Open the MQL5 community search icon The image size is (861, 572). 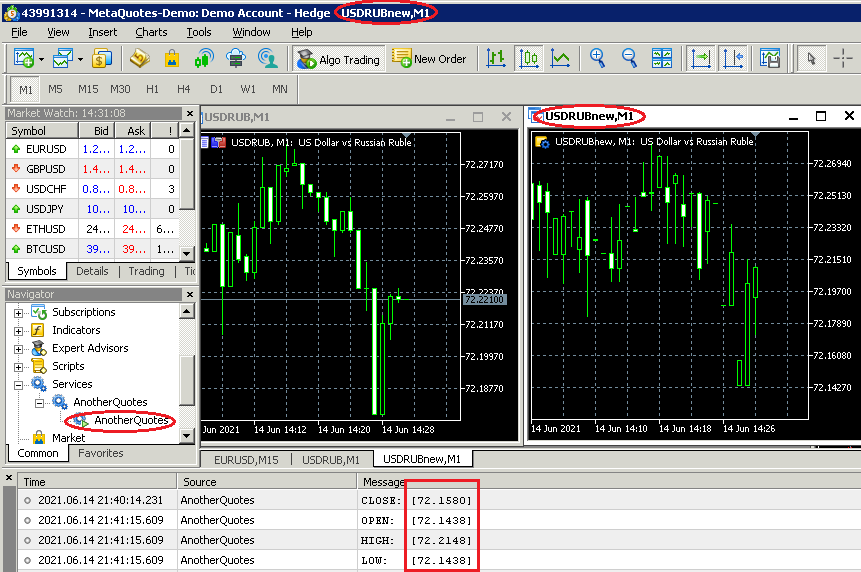268,58
